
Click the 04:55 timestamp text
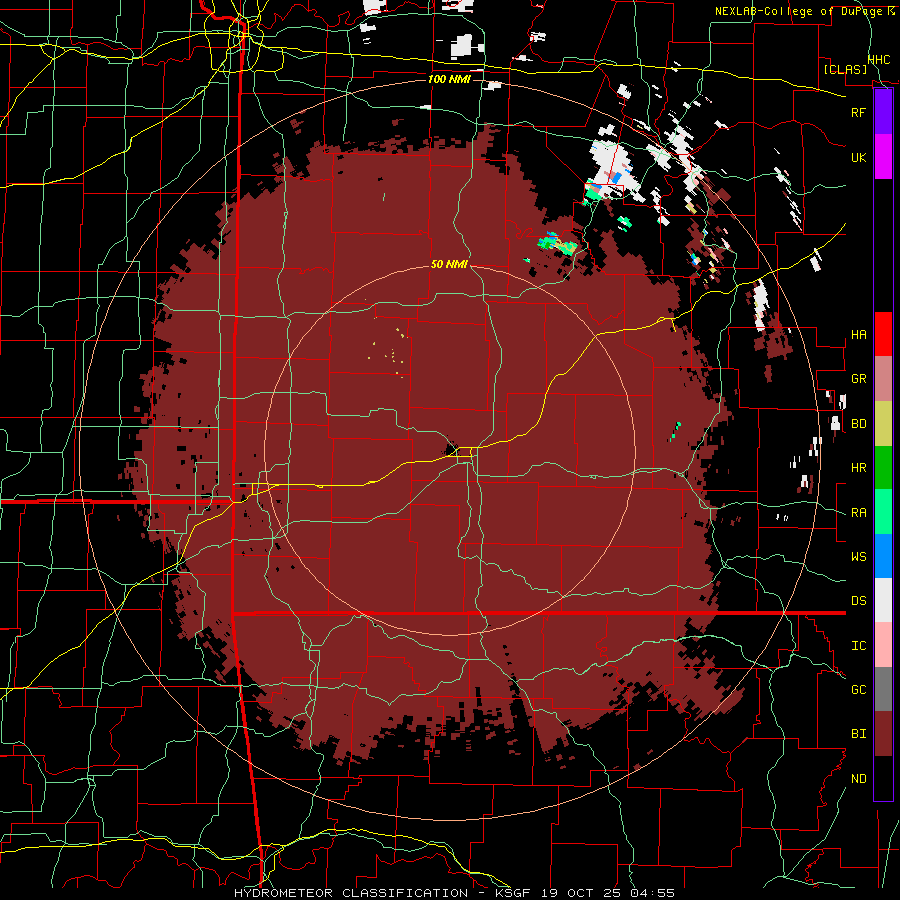[x=652, y=893]
